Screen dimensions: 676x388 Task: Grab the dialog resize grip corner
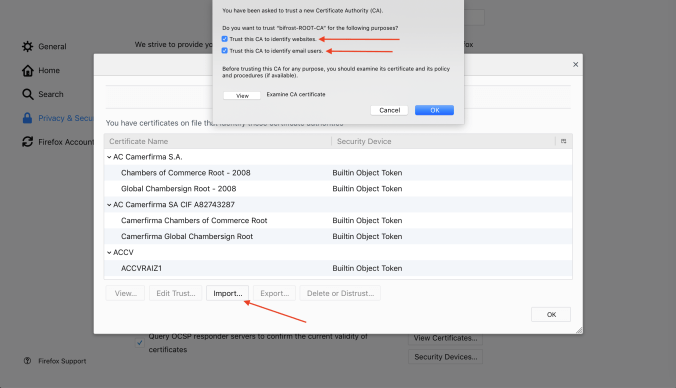point(579,330)
